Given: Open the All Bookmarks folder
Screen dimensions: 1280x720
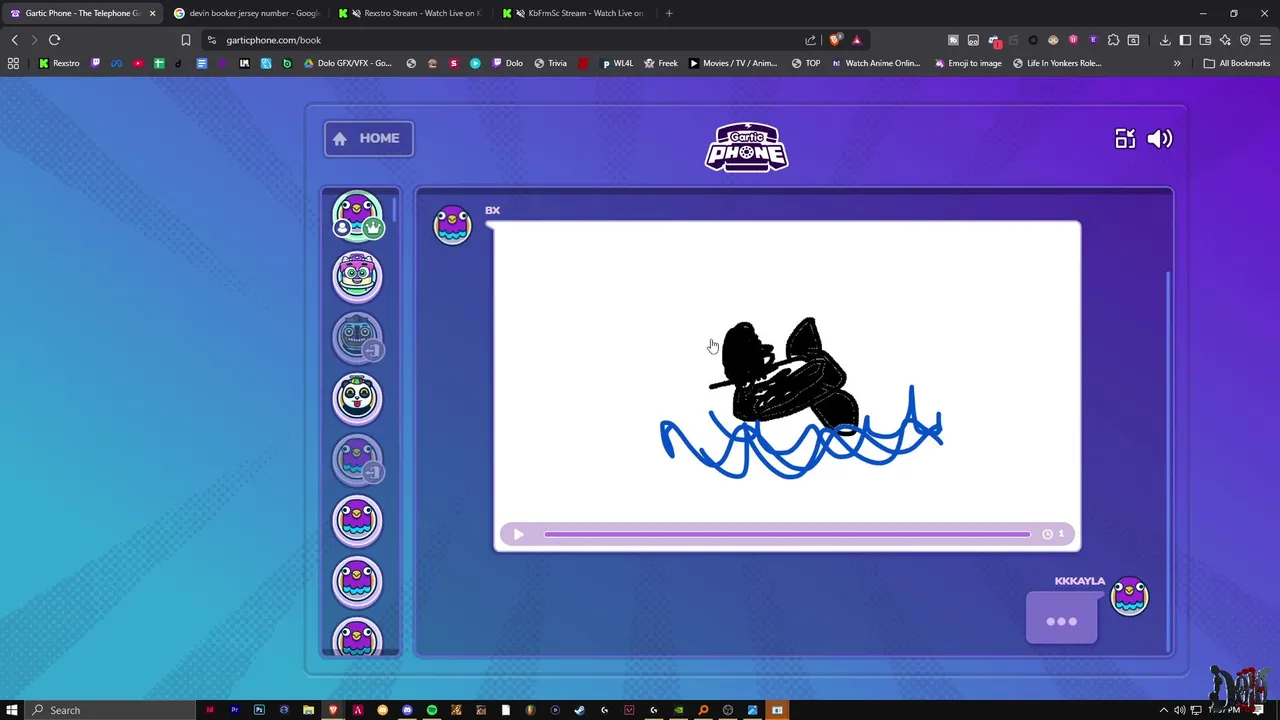Looking at the screenshot, I should pos(1237,63).
